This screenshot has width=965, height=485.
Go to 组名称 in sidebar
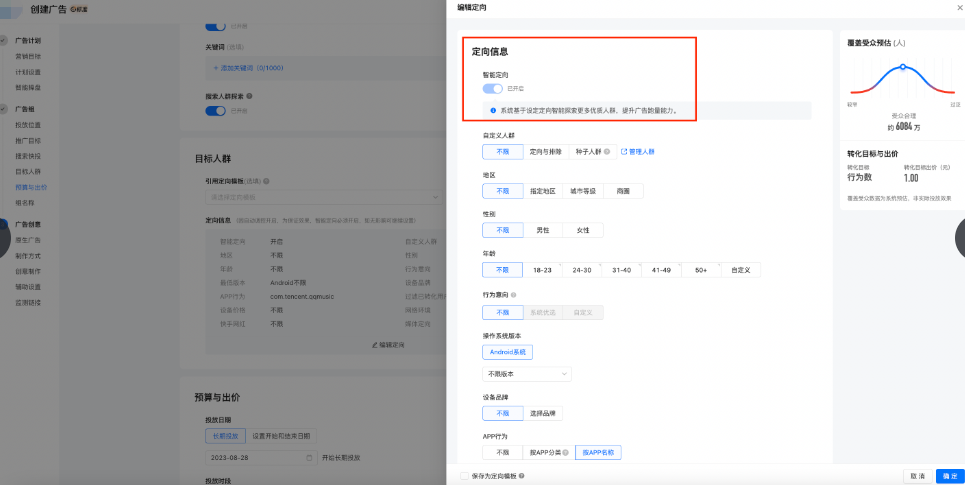click(25, 202)
